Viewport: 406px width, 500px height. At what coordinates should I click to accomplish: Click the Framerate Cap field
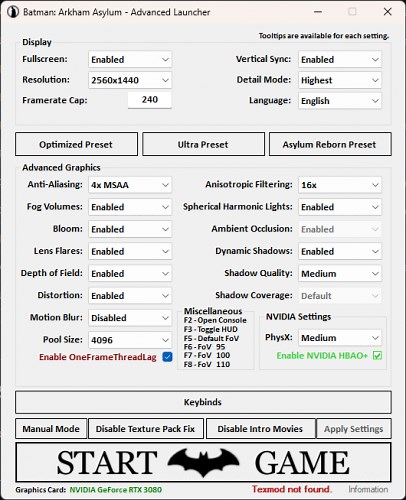[150, 100]
